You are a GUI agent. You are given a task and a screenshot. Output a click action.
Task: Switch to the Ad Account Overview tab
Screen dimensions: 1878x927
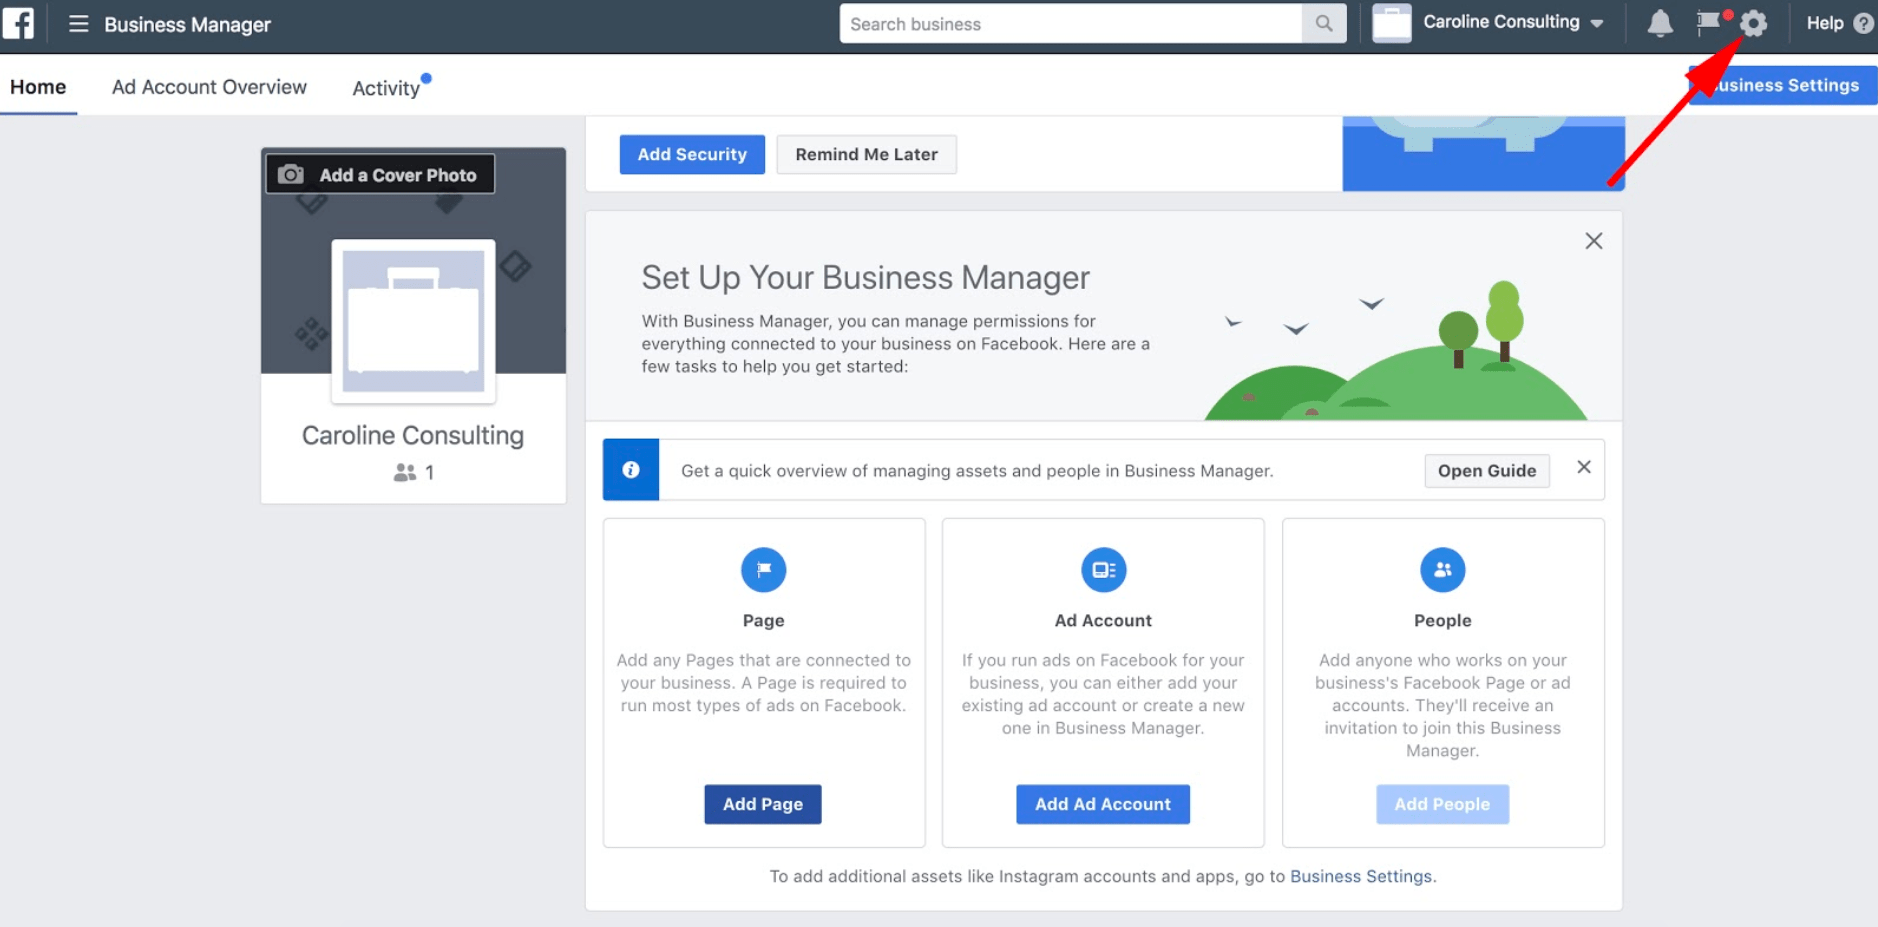pyautogui.click(x=209, y=87)
